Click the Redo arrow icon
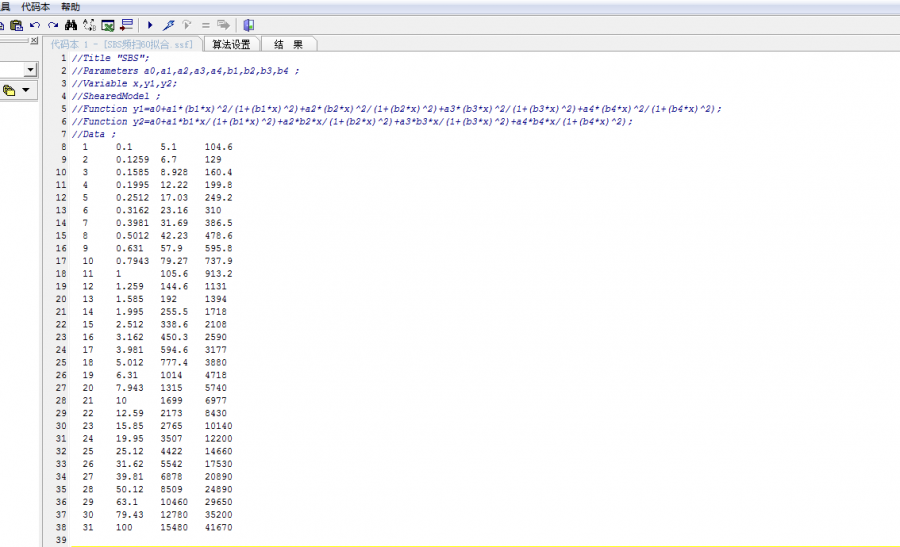The height and width of the screenshot is (547, 900). pyautogui.click(x=53, y=25)
